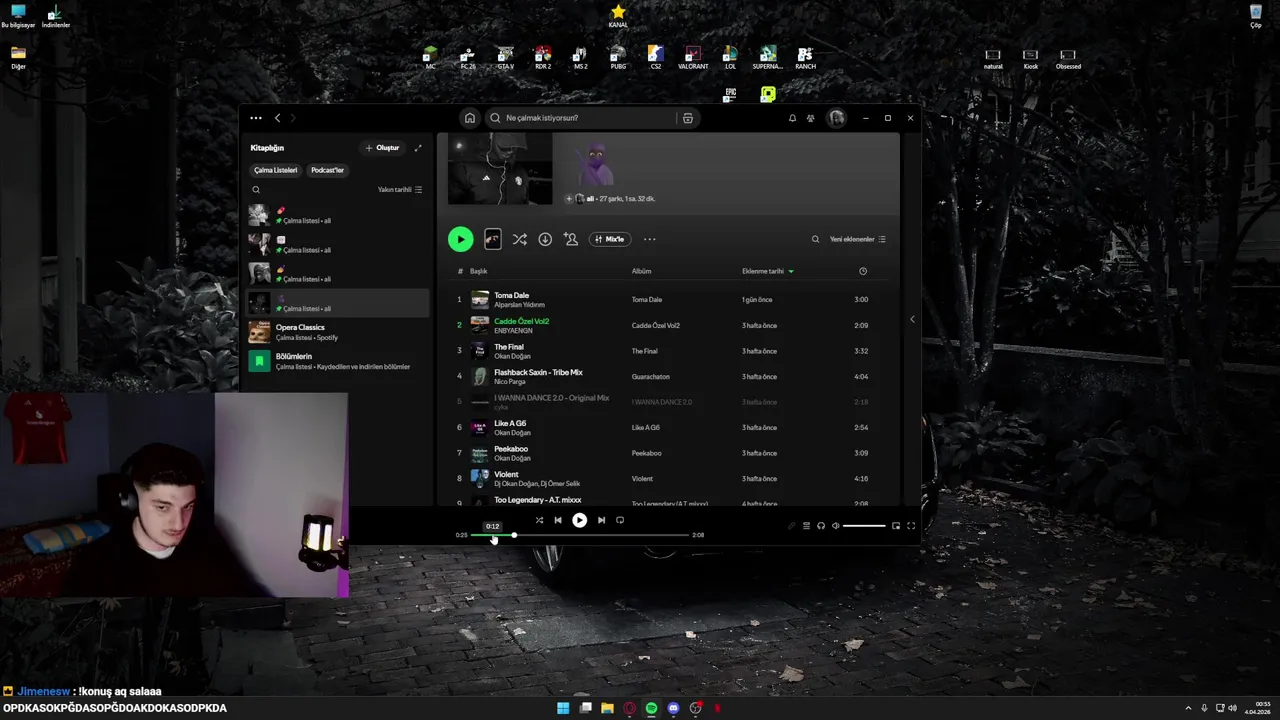Toggle repeat mode

(620, 520)
